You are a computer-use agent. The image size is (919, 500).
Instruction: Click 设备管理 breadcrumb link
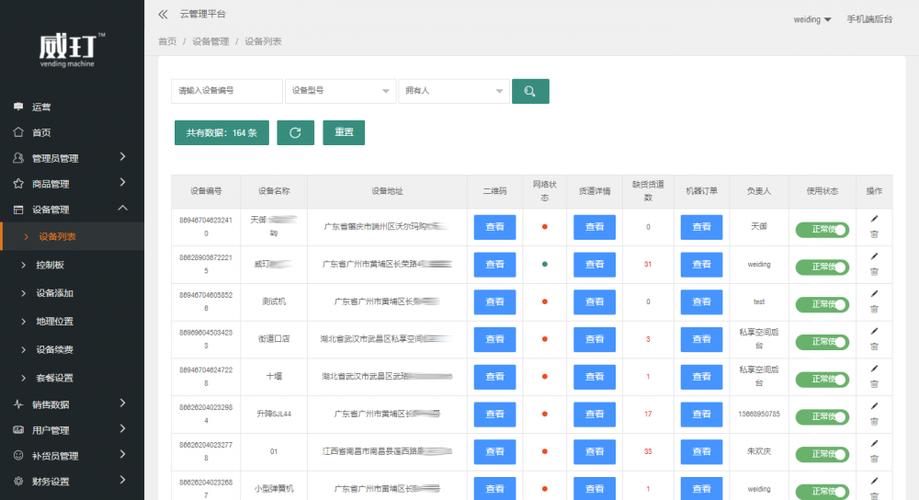click(x=210, y=42)
